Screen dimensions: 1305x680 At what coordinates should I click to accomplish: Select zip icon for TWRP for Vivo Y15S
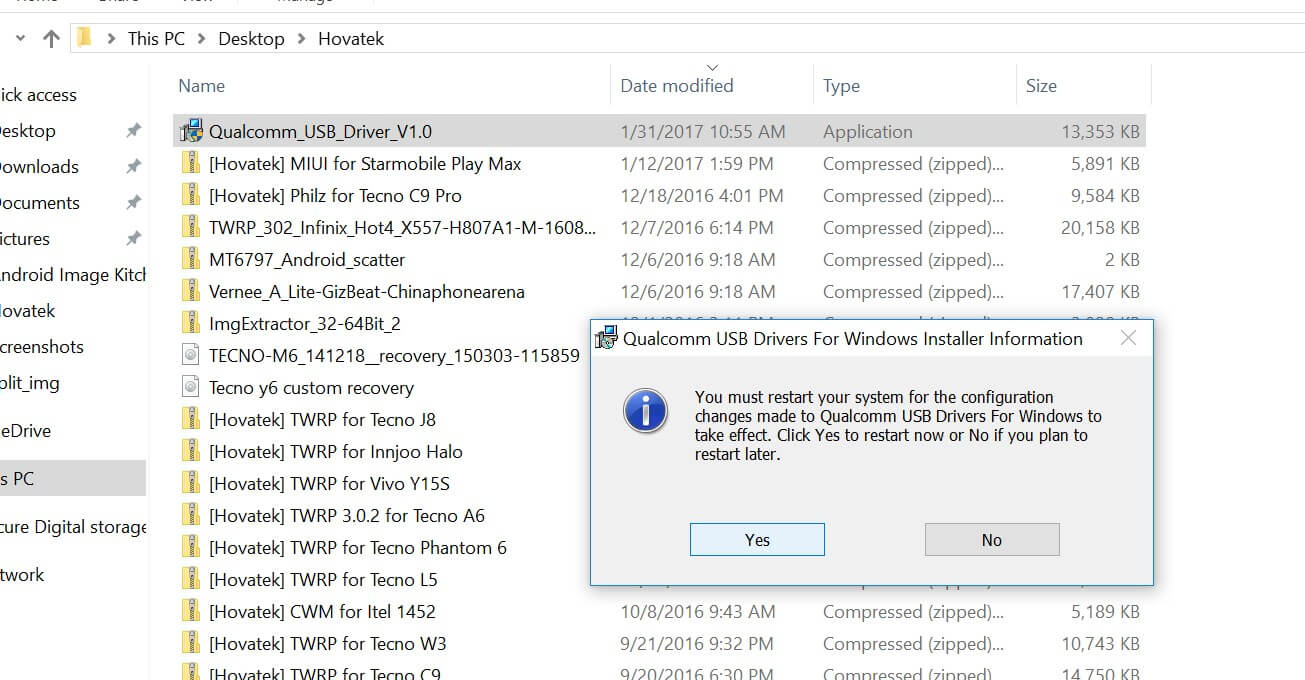coord(191,483)
